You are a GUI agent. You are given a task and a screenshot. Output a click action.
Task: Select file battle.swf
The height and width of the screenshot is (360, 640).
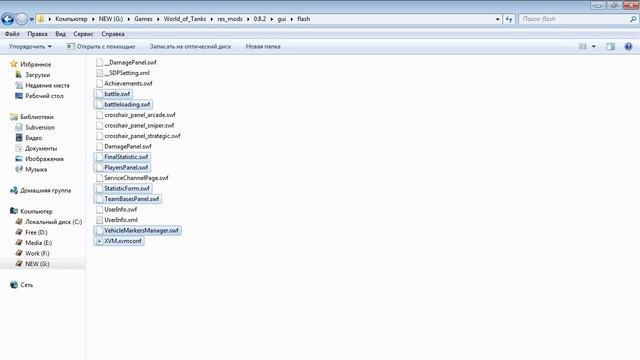coord(113,94)
